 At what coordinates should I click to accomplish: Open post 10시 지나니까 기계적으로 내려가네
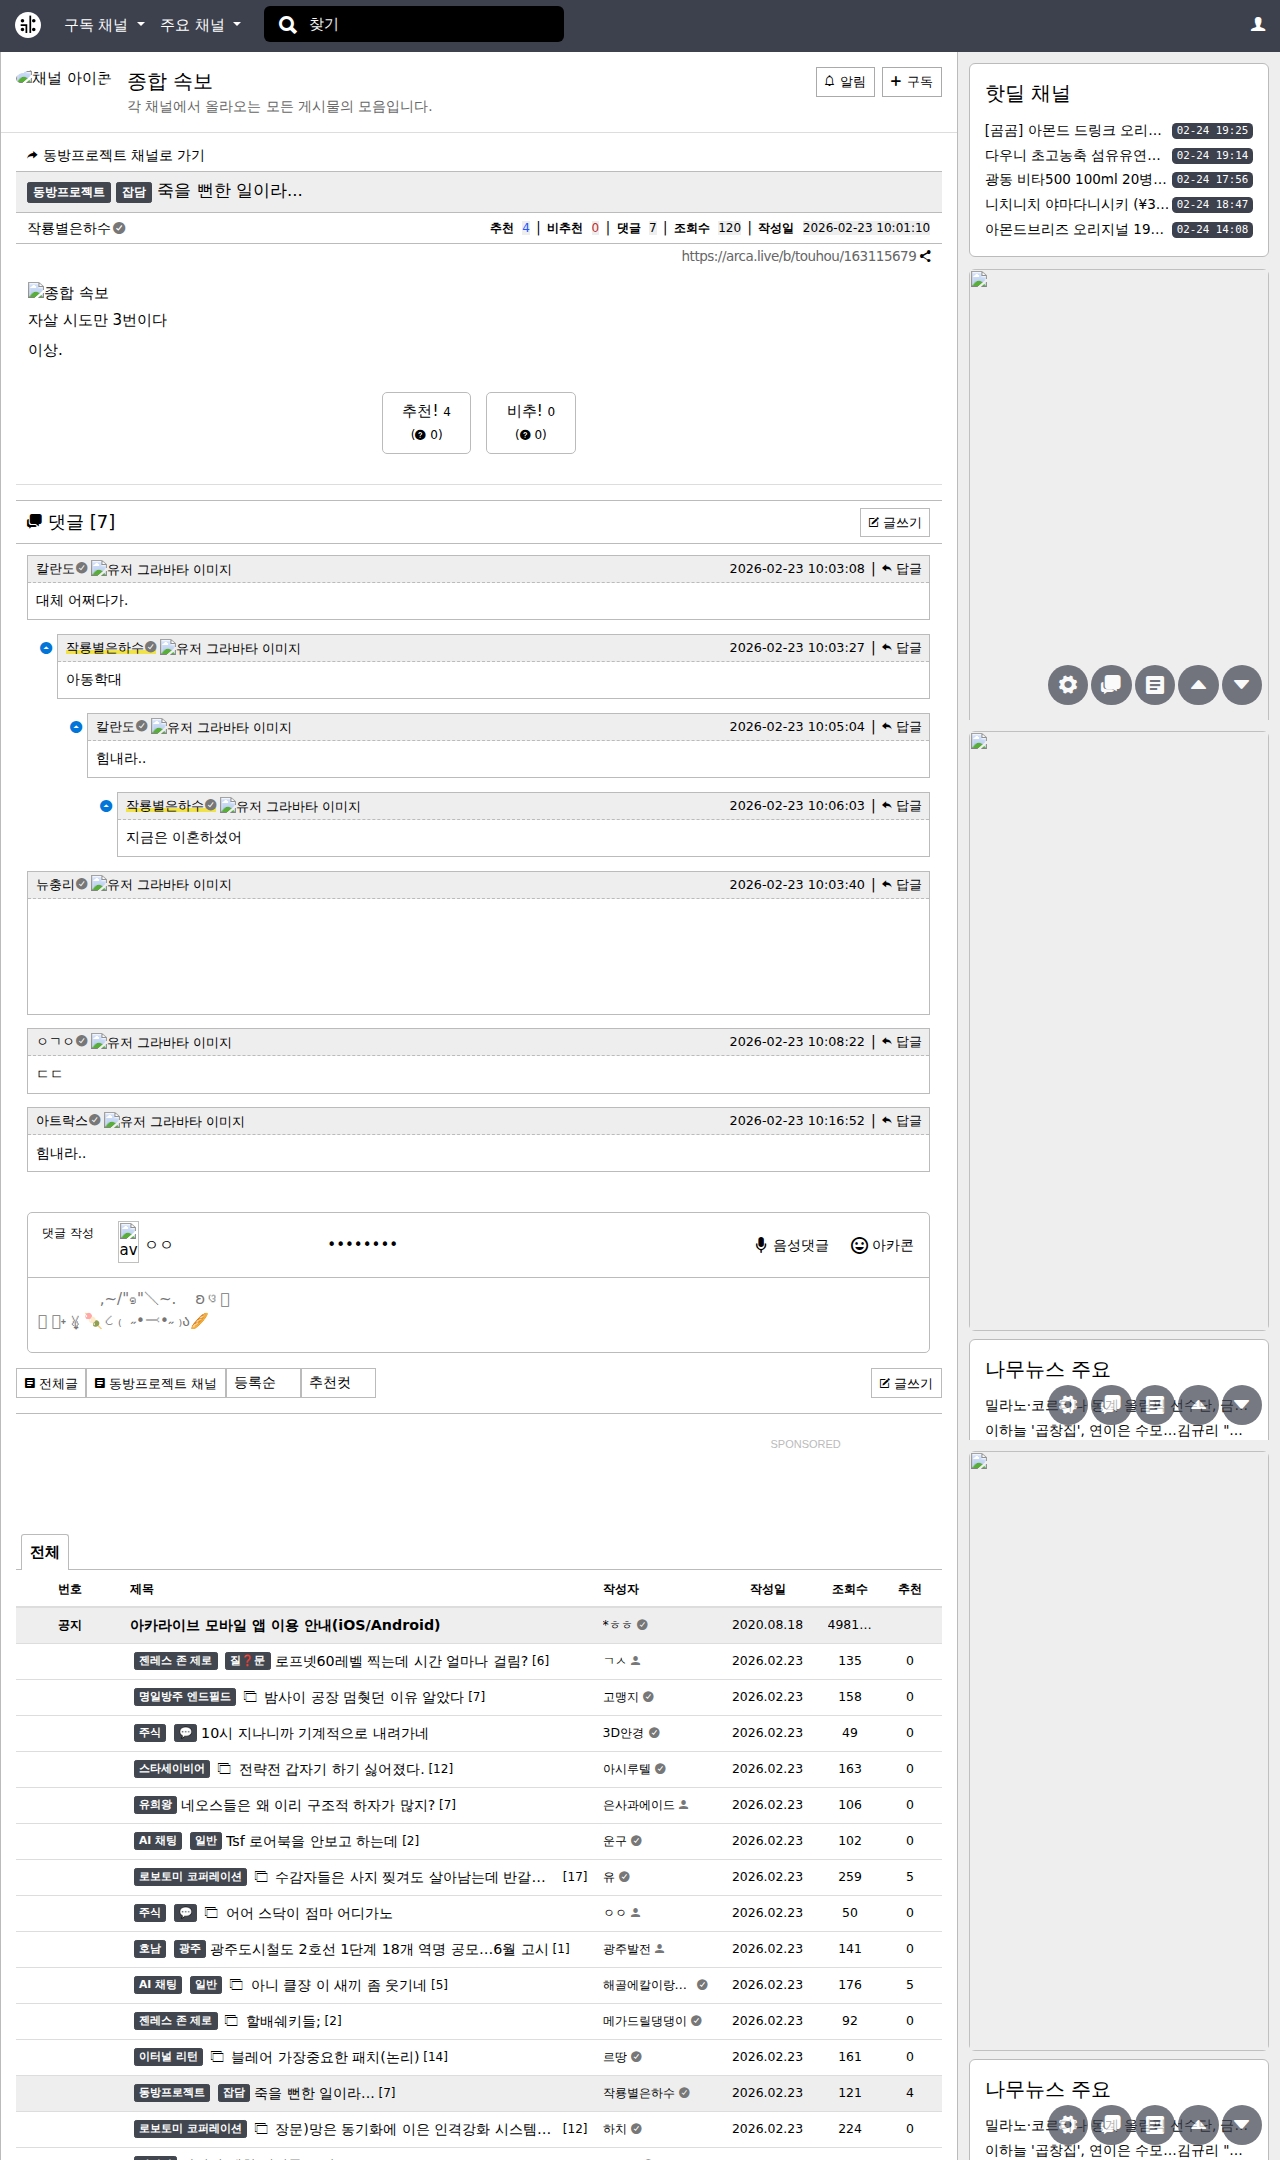coord(314,1733)
